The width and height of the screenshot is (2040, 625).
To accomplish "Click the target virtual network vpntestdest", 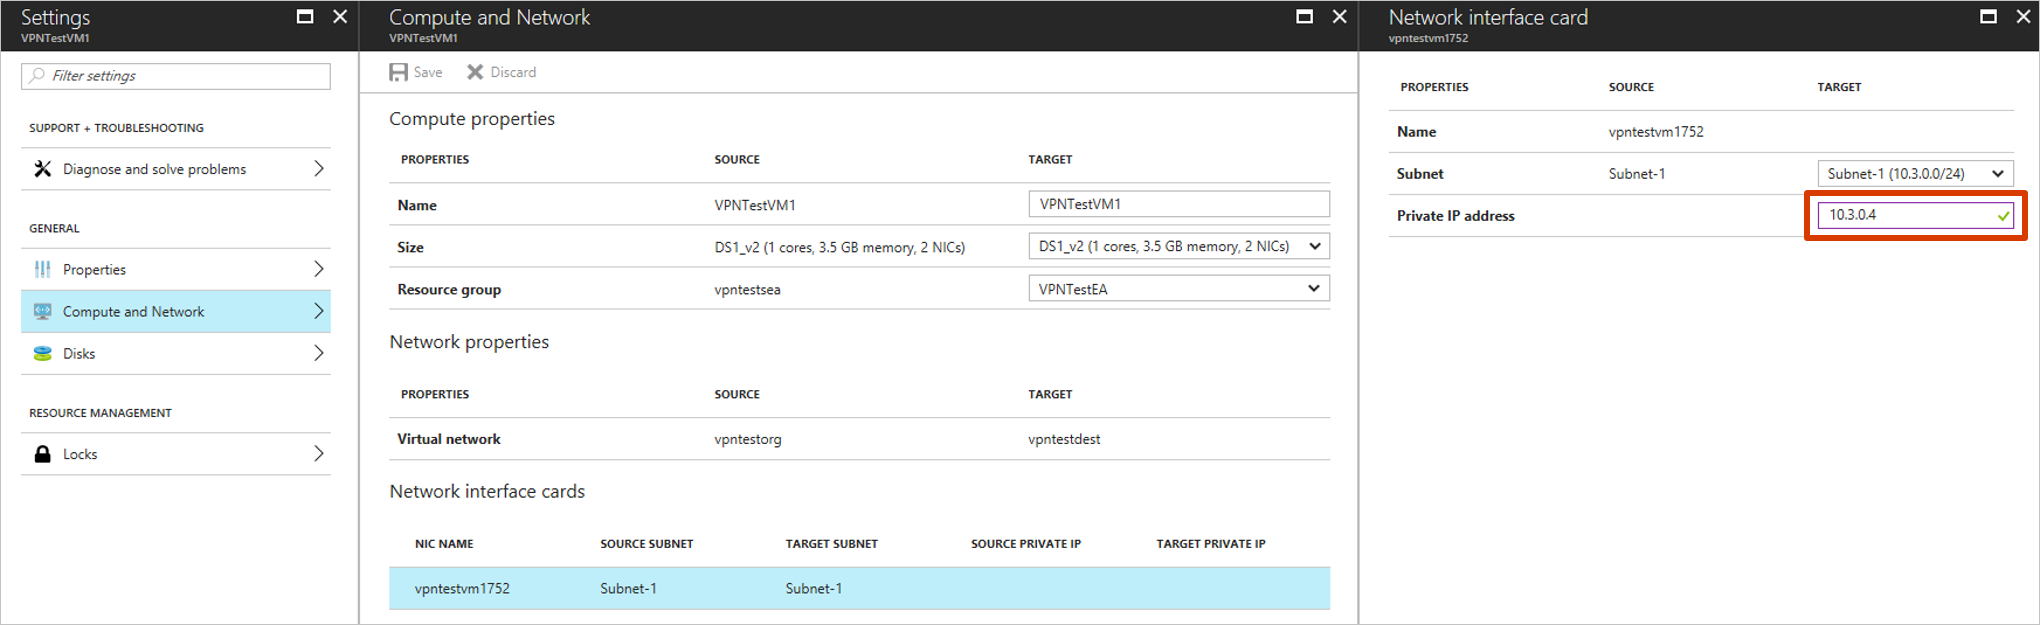I will tap(1064, 439).
